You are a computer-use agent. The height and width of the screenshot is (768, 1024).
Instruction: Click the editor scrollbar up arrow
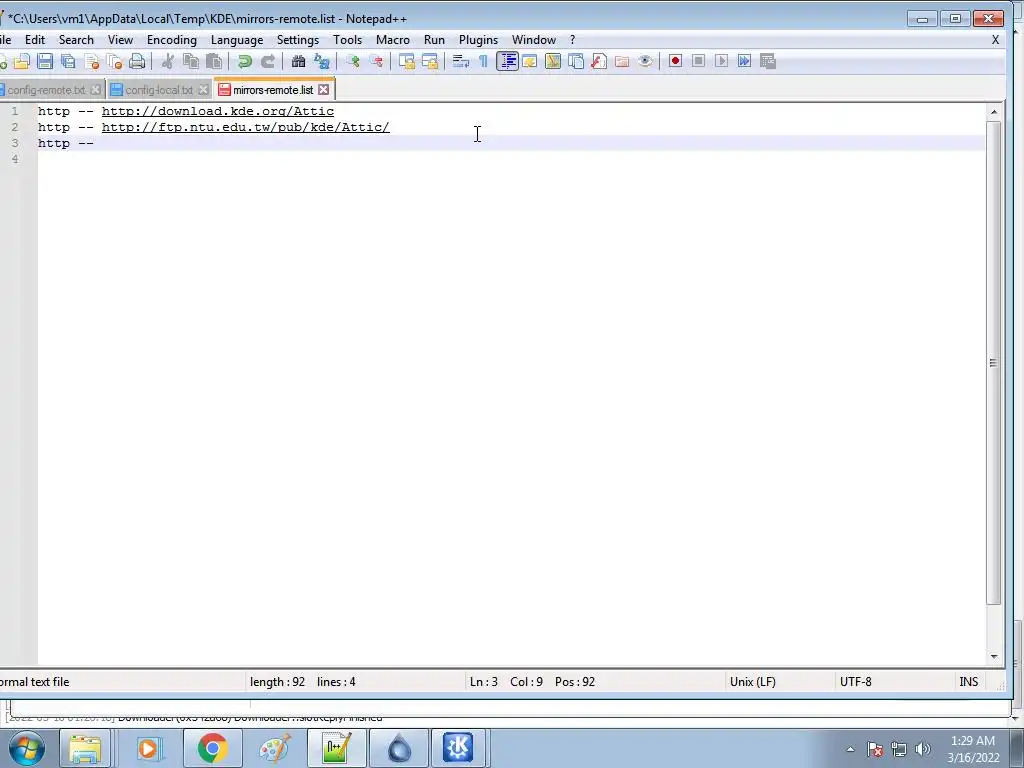coord(994,112)
